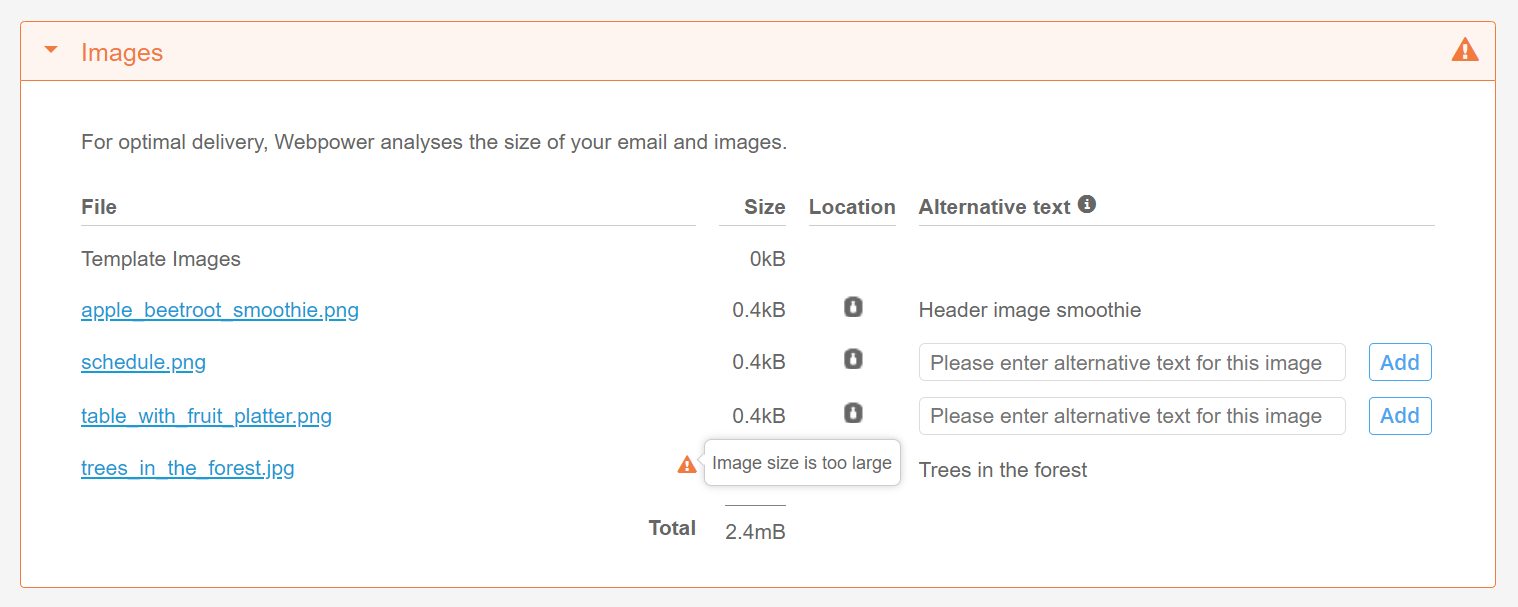1518x607 pixels.
Task: Collapse the Images section arrow
Action: tap(51, 50)
